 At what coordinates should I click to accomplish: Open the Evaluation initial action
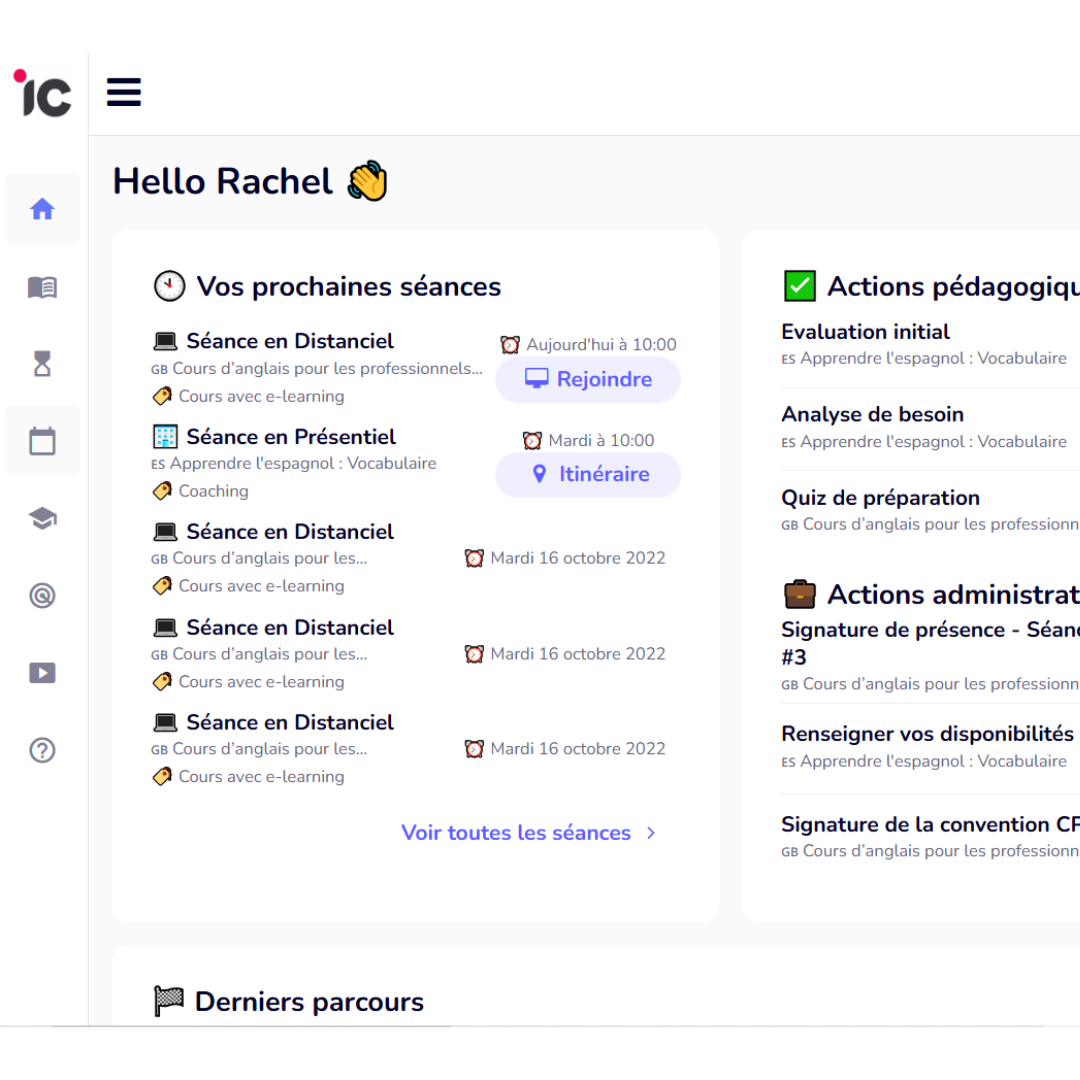pos(865,332)
